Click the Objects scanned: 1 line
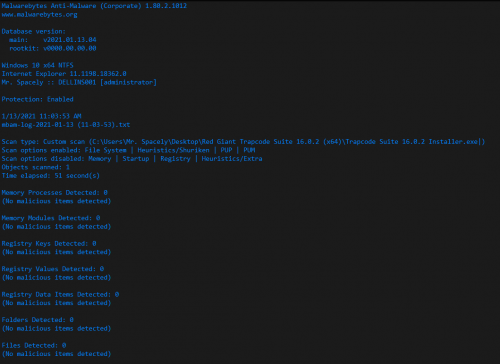This screenshot has height=364, width=500. pos(36,167)
